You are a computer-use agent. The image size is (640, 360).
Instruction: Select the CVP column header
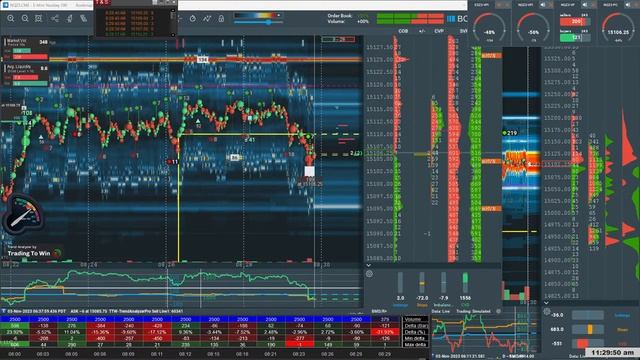439,31
